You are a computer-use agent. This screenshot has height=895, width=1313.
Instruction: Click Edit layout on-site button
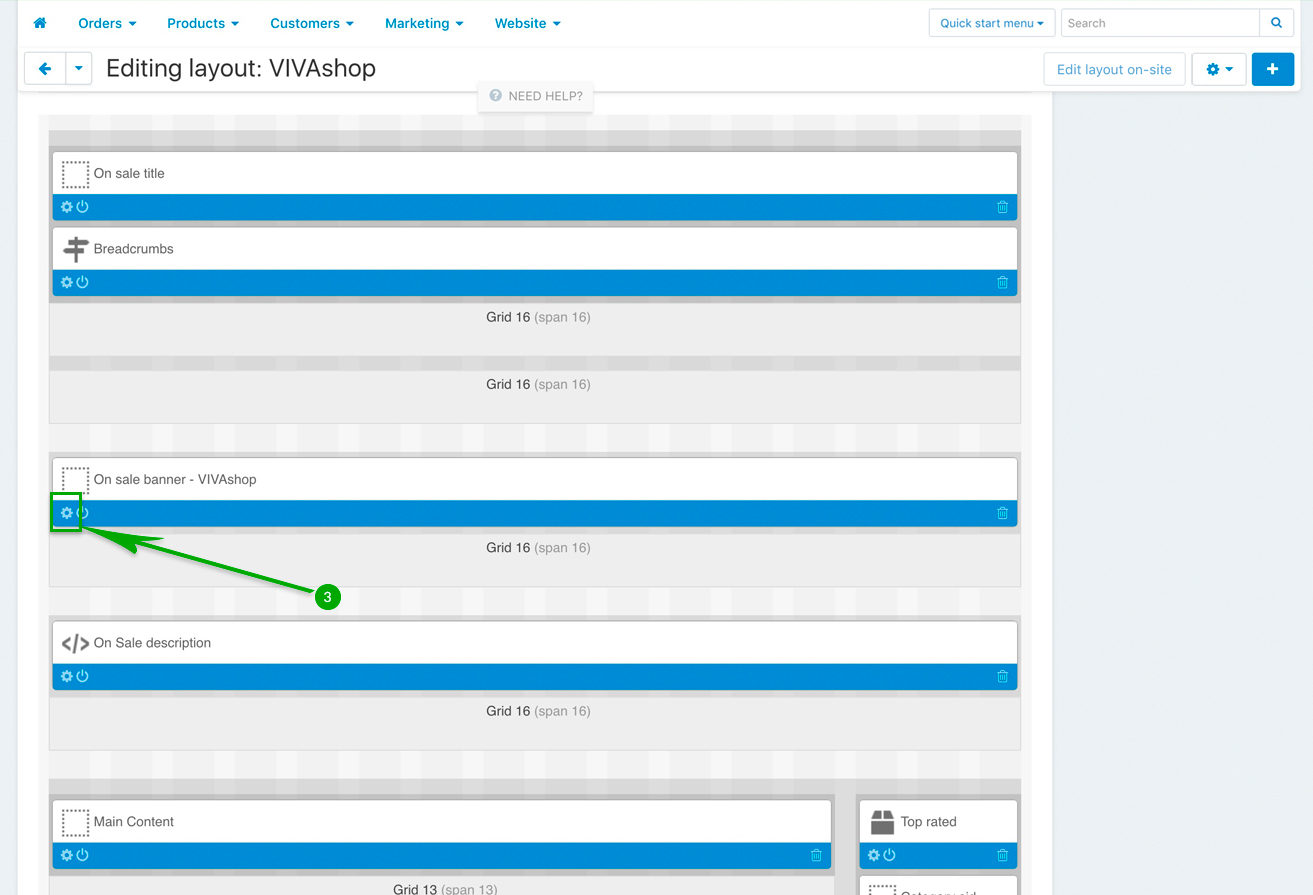pyautogui.click(x=1113, y=69)
